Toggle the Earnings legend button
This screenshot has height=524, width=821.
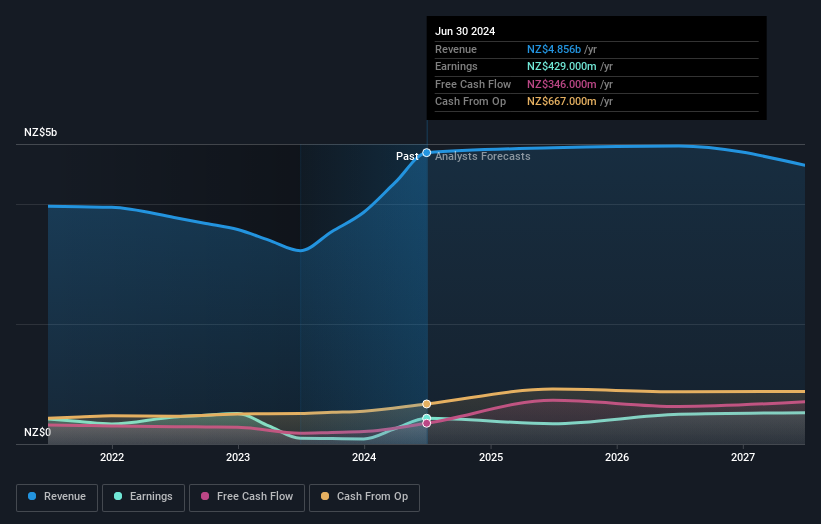pos(143,497)
